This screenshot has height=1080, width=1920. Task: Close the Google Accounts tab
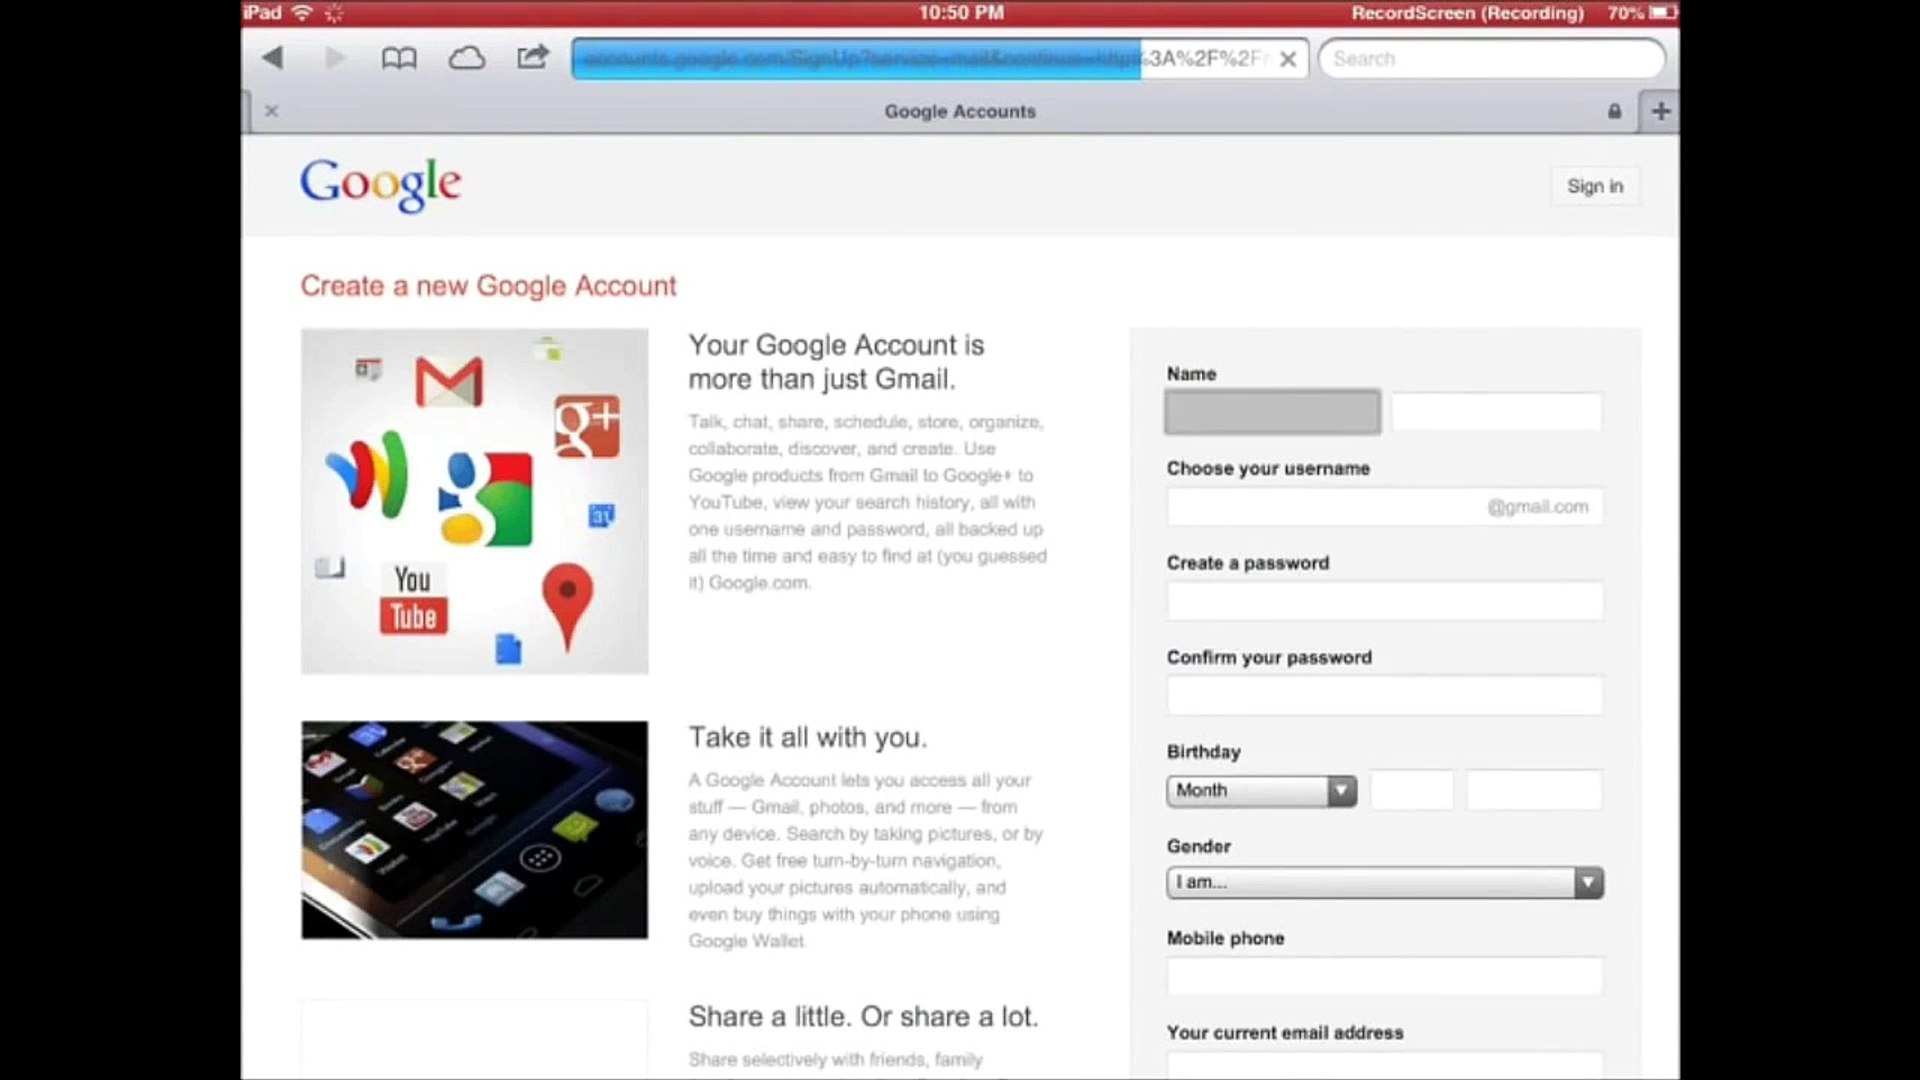(271, 111)
